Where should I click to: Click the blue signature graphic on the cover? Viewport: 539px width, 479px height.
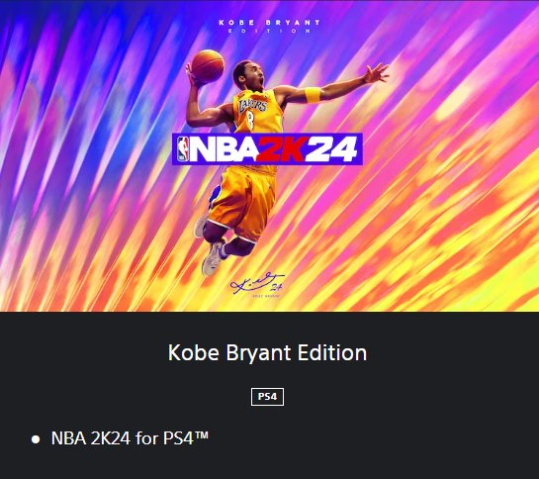click(x=257, y=283)
